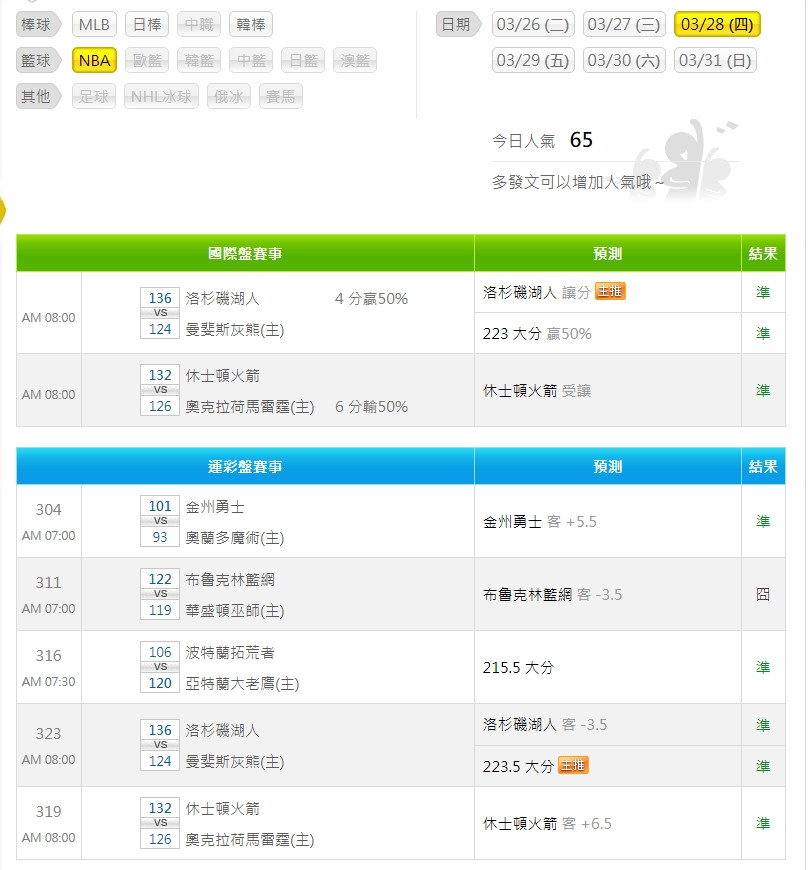Image resolution: width=808 pixels, height=870 pixels.
Task: Click score 120 for 亞特蘭大老鷹
Action: [160, 683]
